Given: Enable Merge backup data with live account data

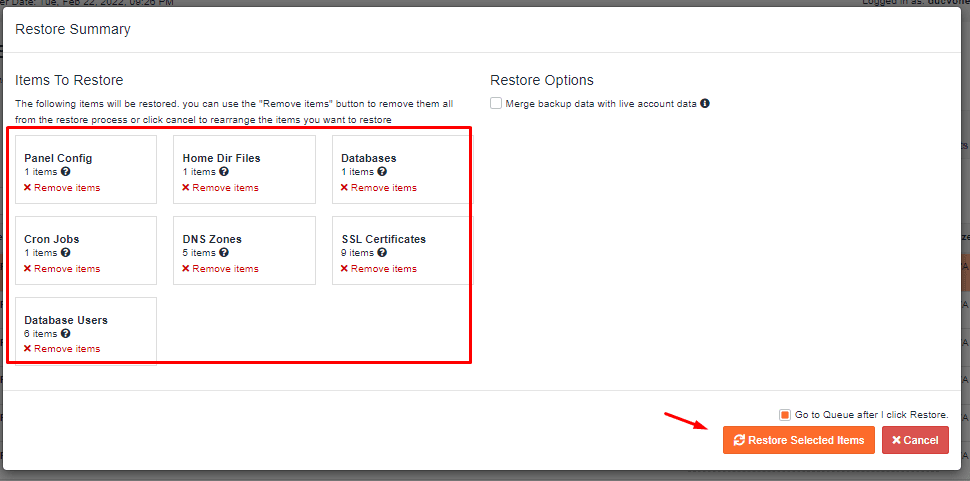Looking at the screenshot, I should (x=496, y=104).
